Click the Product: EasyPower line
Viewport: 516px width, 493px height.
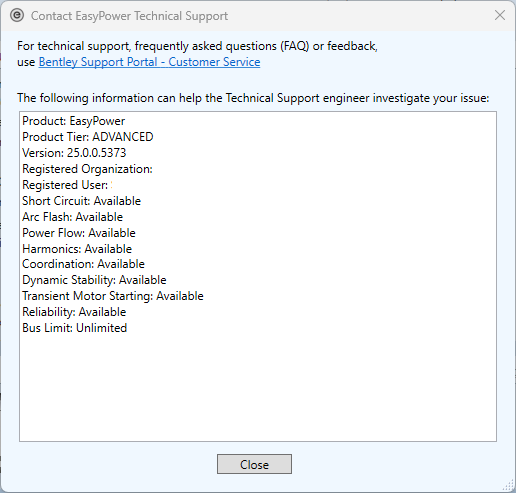[74, 121]
